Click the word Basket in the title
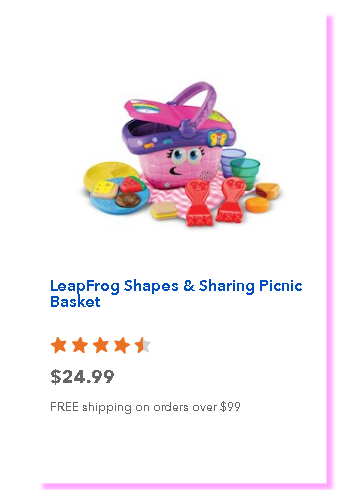Screen dimensions: 362x490 (x=75, y=302)
